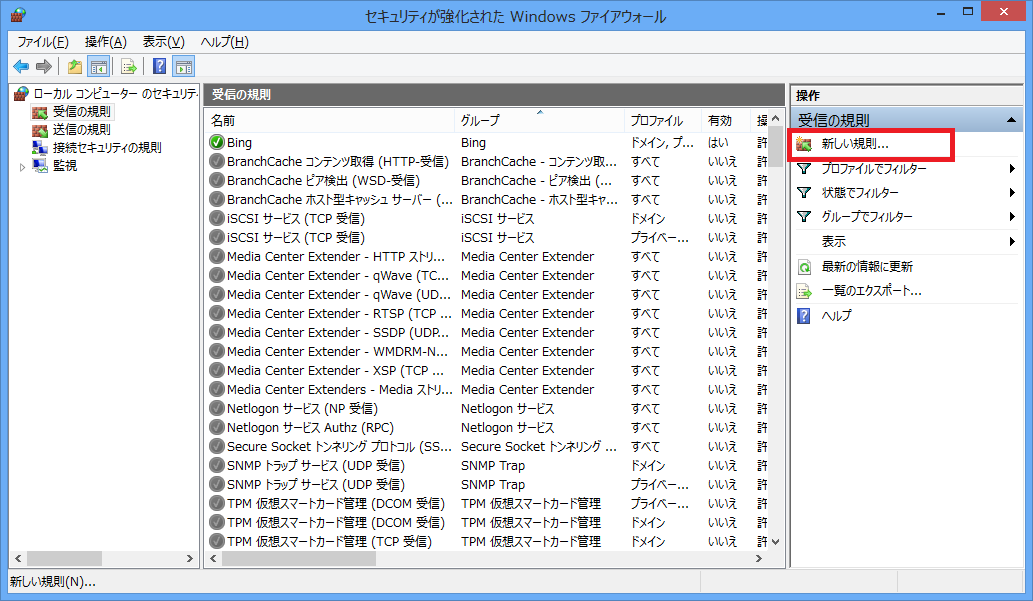Expand the 監視 tree node
Viewport: 1033px width, 601px height.
click(23, 167)
